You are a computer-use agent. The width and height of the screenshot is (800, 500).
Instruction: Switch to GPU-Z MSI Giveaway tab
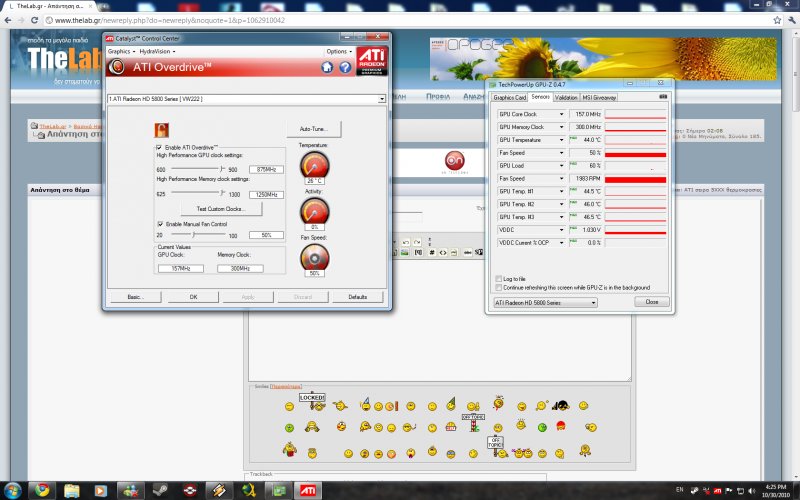coord(599,97)
